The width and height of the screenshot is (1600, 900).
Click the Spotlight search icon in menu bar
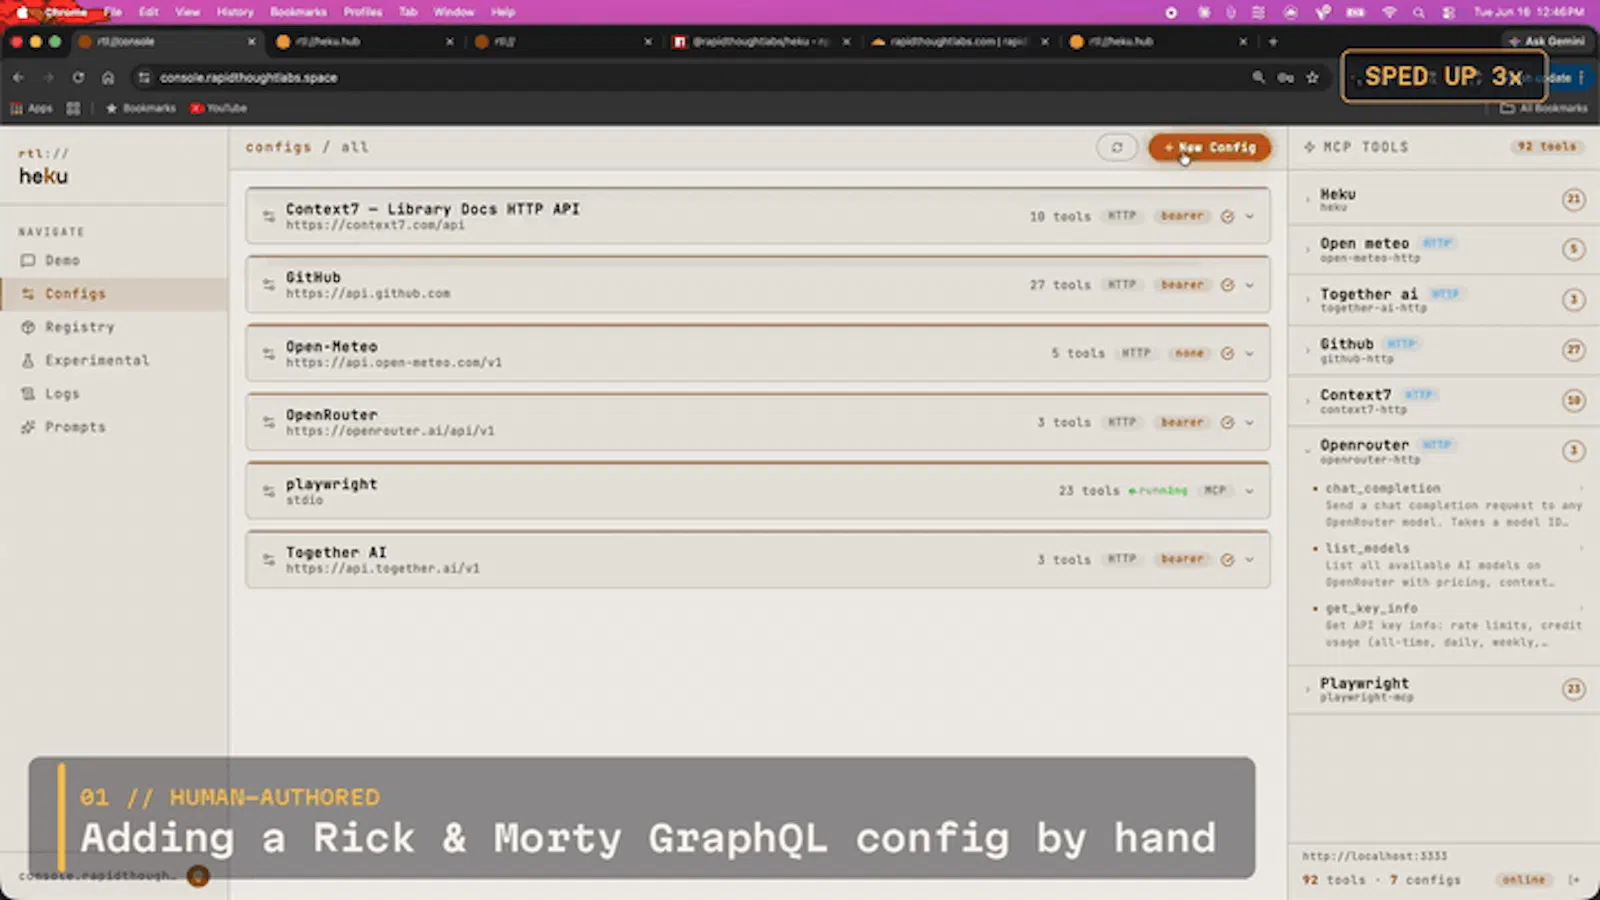click(x=1419, y=12)
